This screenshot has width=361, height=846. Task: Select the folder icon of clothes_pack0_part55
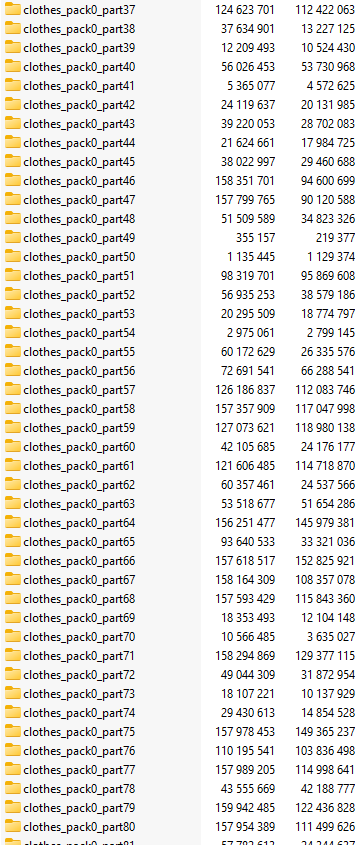13,352
